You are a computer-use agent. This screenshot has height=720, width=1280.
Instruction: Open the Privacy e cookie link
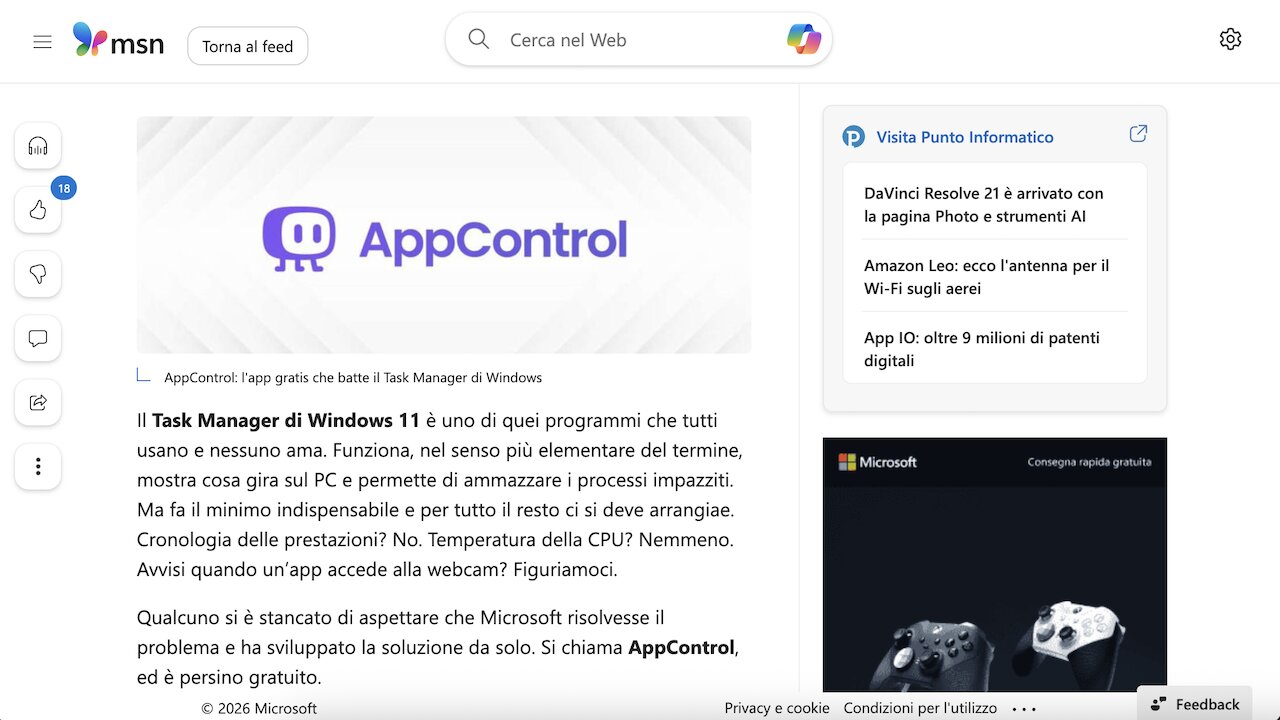777,708
